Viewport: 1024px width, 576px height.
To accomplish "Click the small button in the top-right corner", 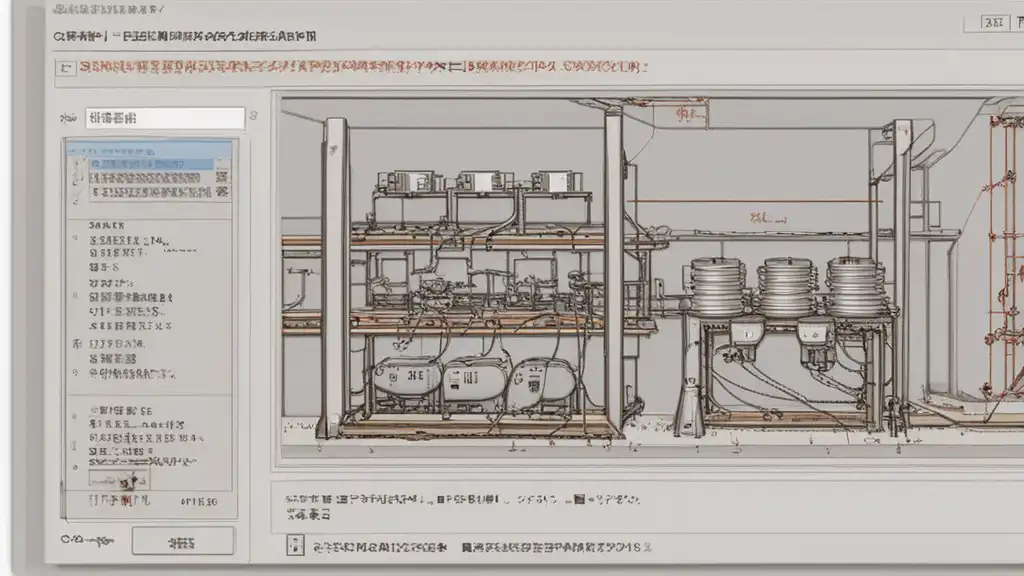I will [994, 21].
